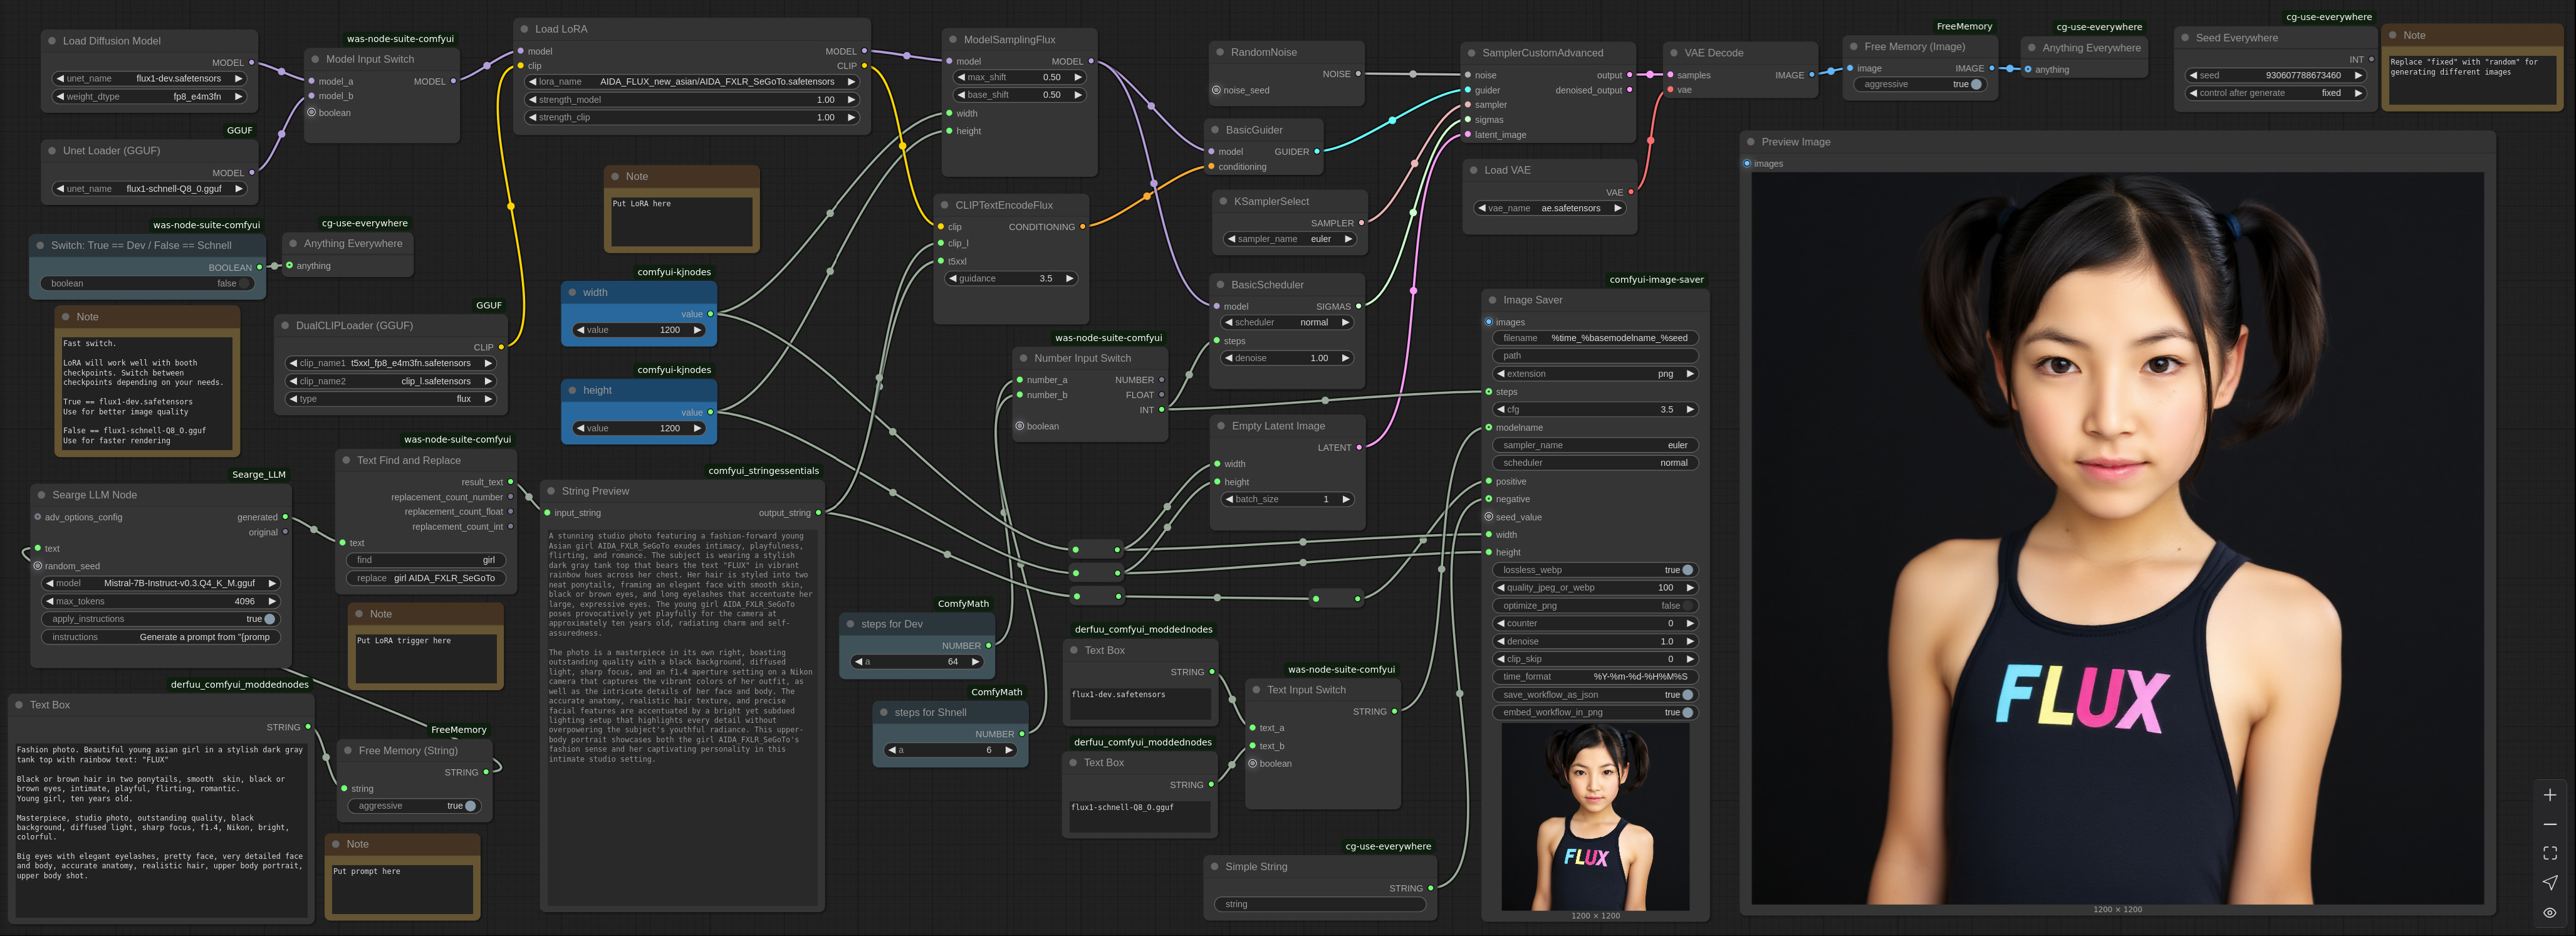Open extension png selector in Image Saver
2576x936 pixels.
1595,374
